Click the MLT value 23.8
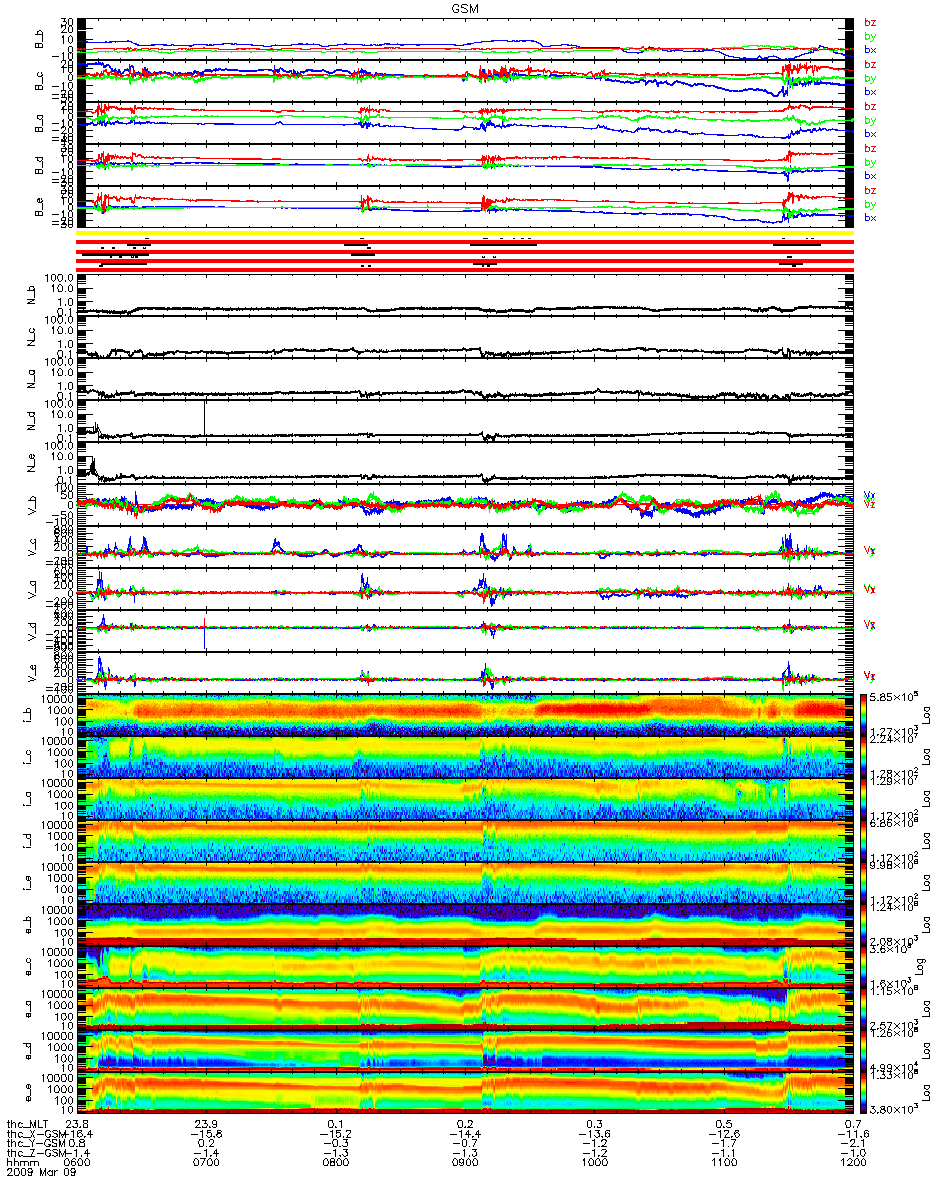 point(77,1124)
